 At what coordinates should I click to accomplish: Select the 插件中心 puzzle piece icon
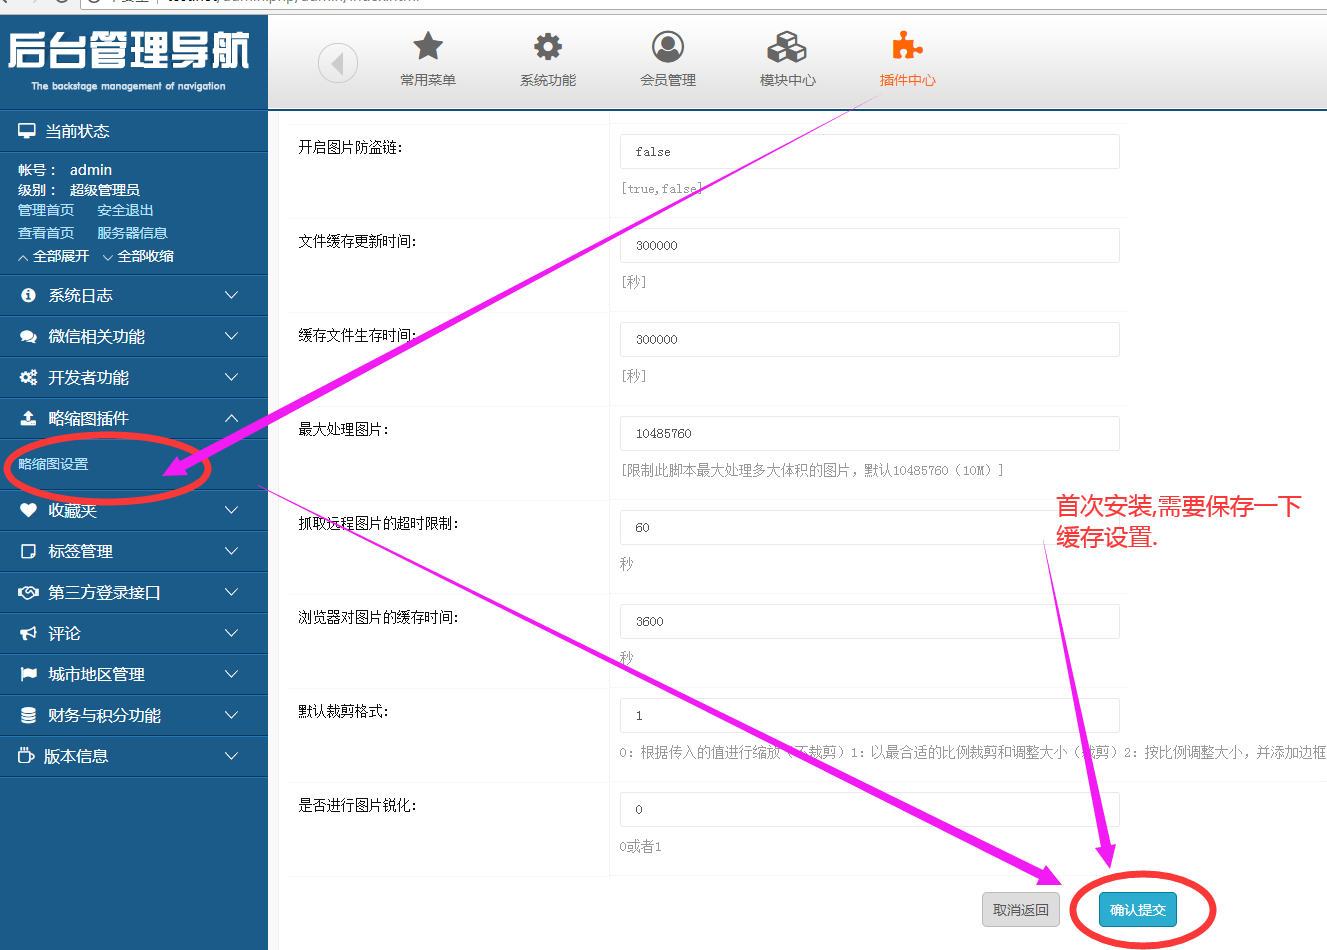pos(907,46)
